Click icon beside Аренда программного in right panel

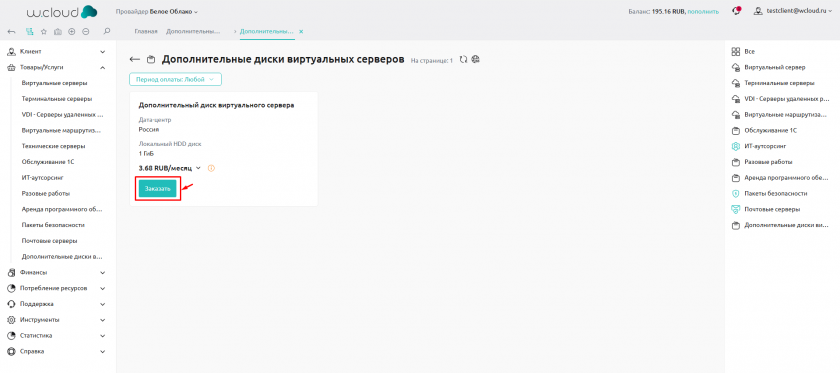pos(736,177)
